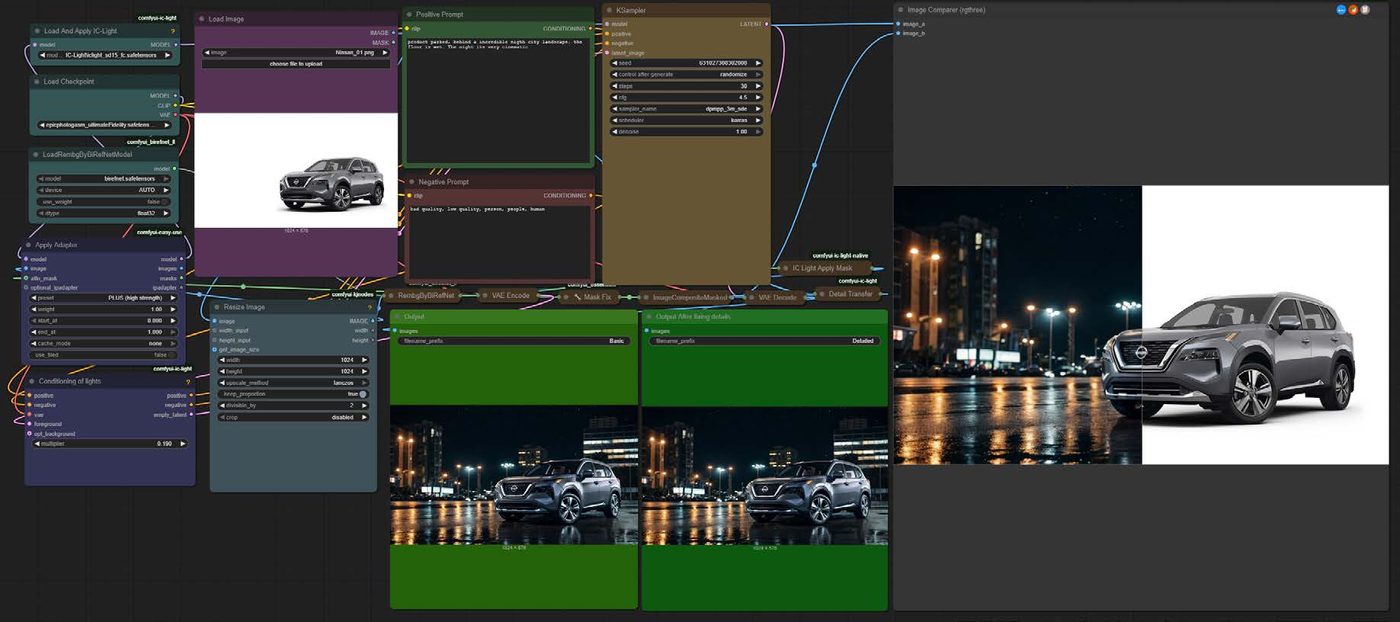Open help question mark on Resize Image node
This screenshot has height=622, width=1400.
click(369, 307)
